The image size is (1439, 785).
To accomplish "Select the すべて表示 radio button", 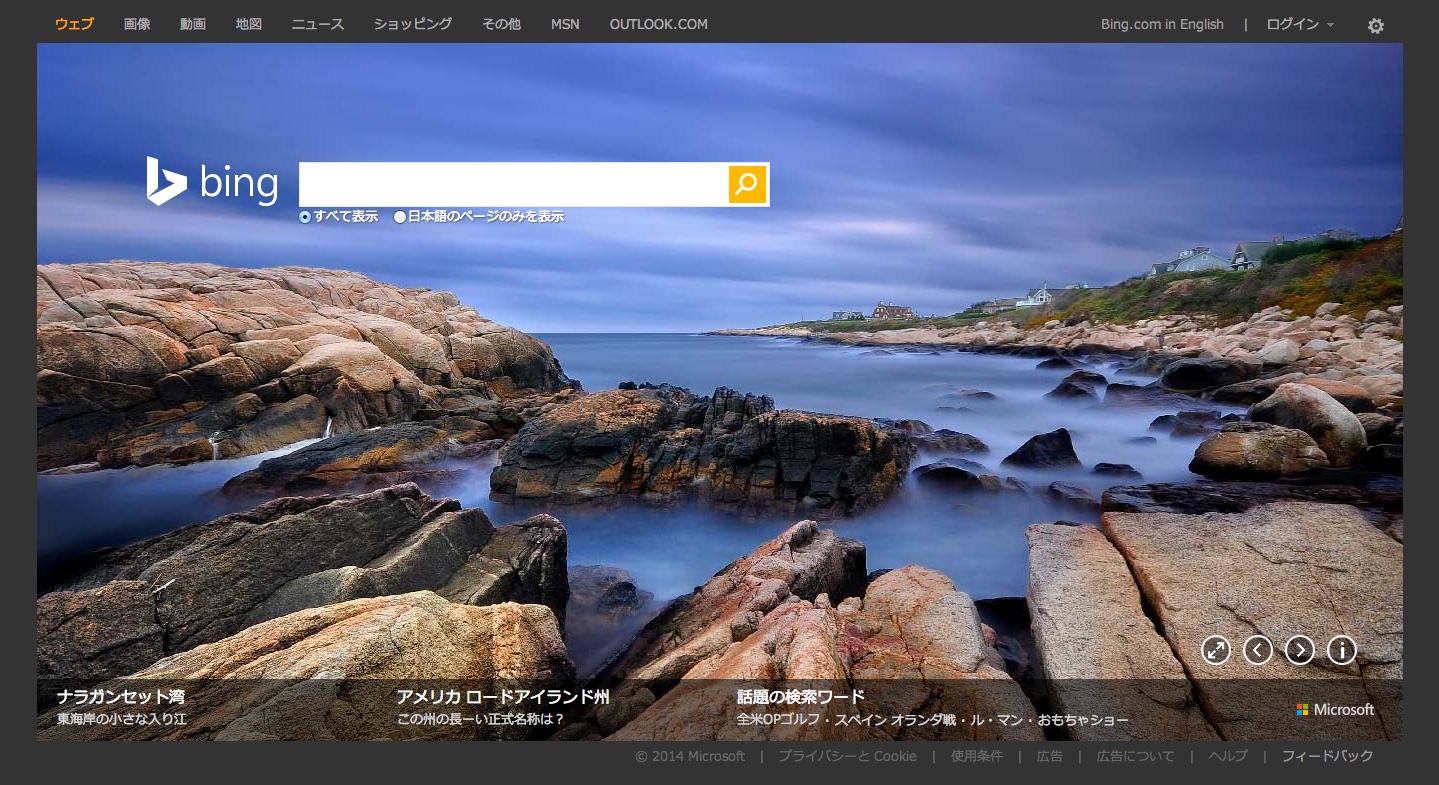I will click(305, 217).
